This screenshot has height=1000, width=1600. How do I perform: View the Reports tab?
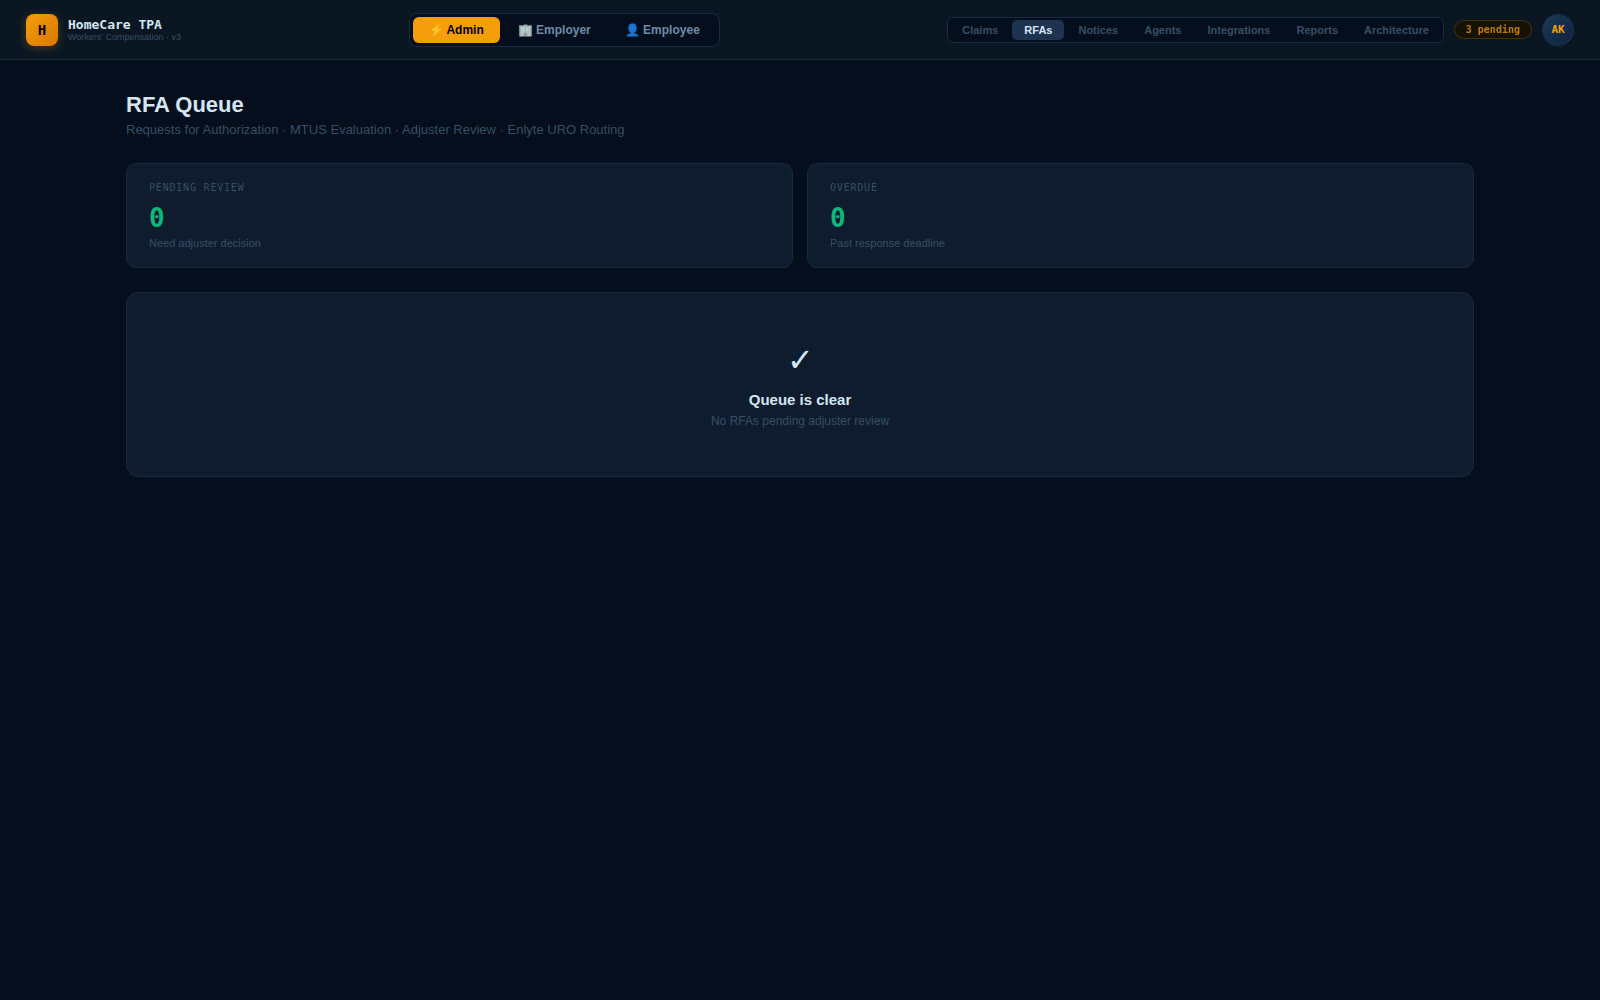[x=1317, y=30]
